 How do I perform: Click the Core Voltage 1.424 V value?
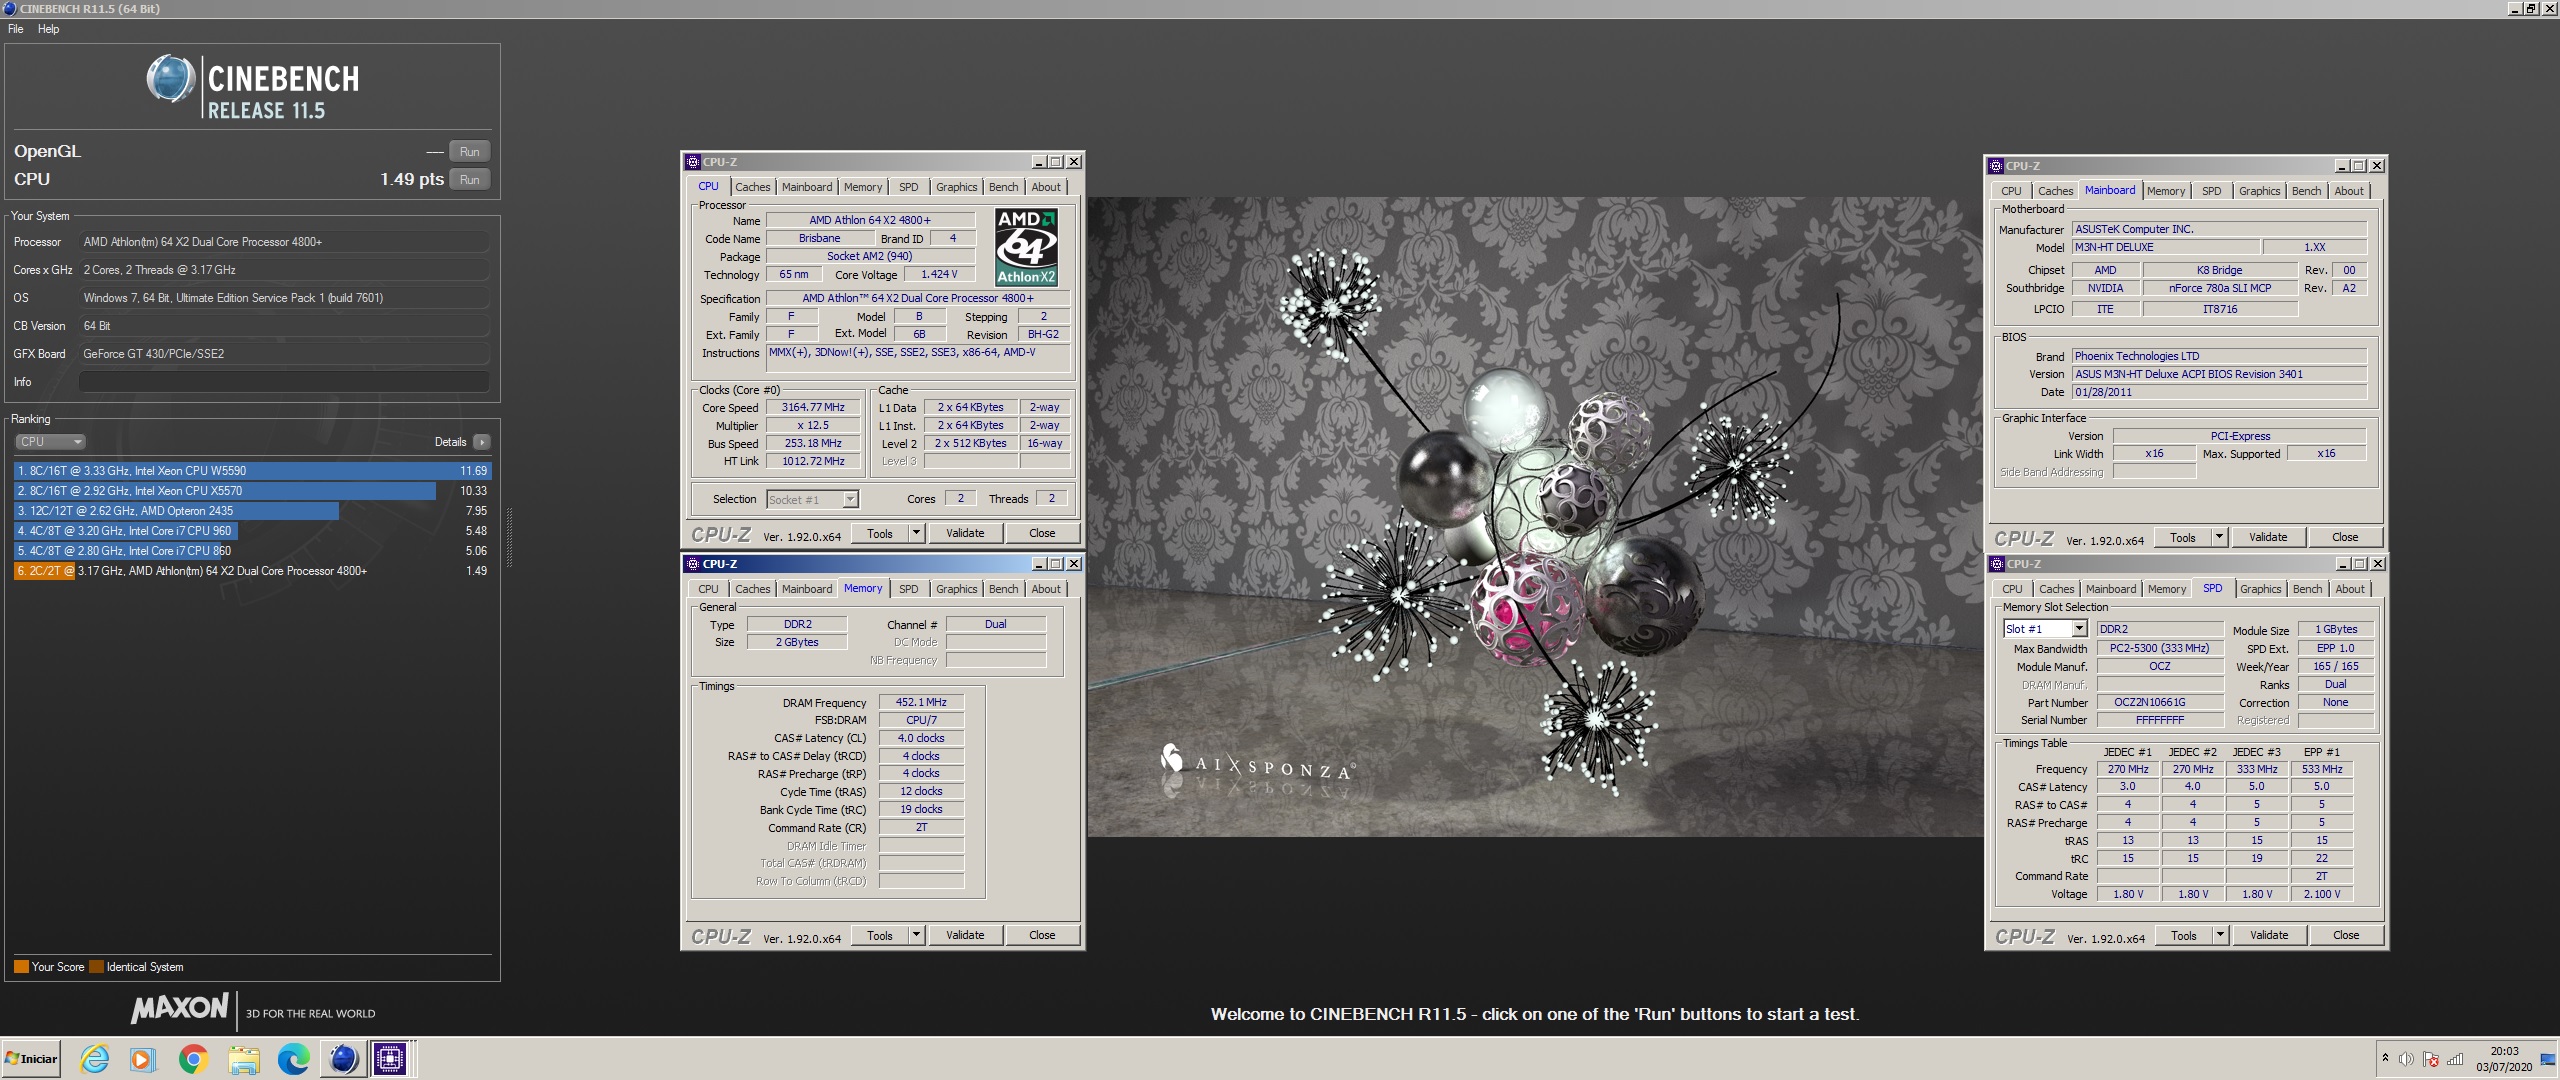point(939,274)
